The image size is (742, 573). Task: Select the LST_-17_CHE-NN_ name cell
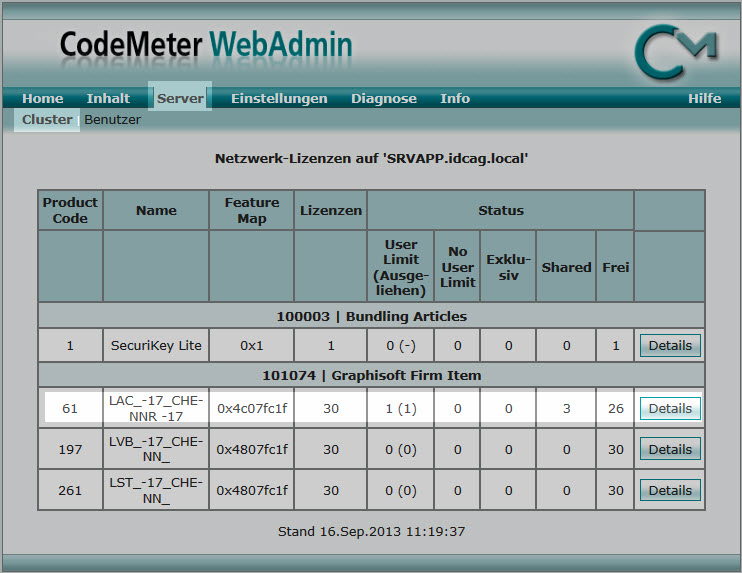tap(156, 490)
